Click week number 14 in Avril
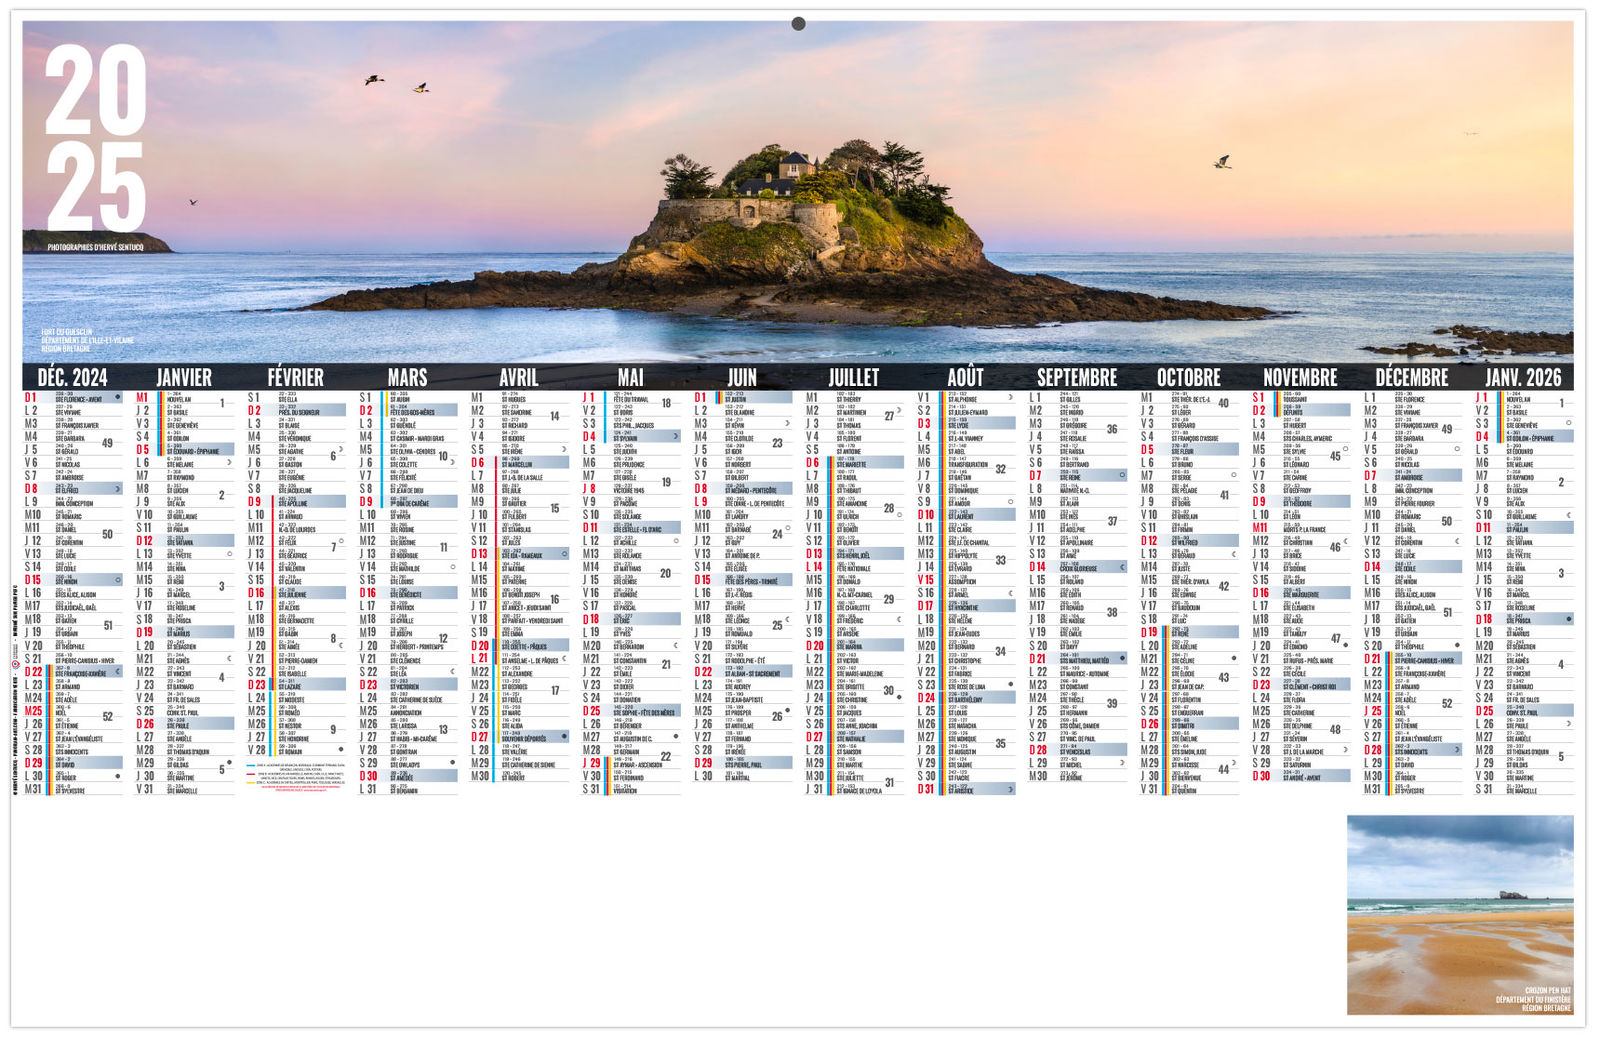The height and width of the screenshot is (1037, 1600). pyautogui.click(x=554, y=416)
